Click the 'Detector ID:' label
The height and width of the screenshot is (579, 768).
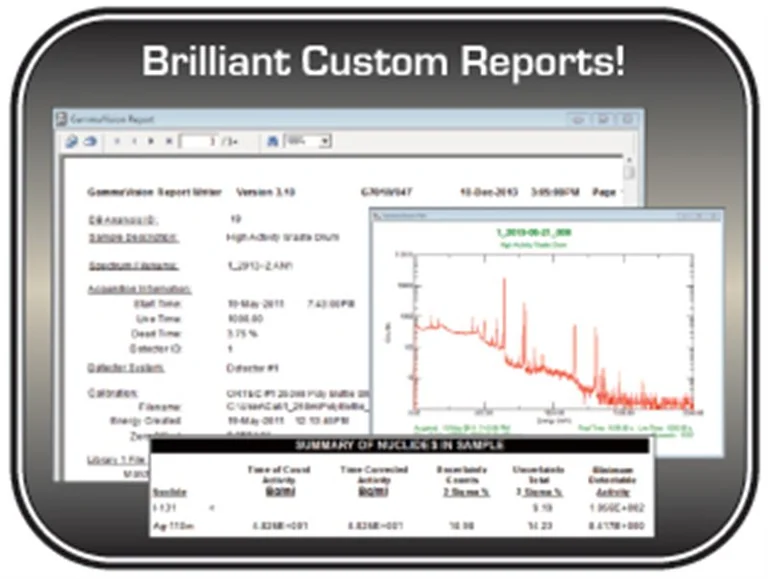pos(155,349)
